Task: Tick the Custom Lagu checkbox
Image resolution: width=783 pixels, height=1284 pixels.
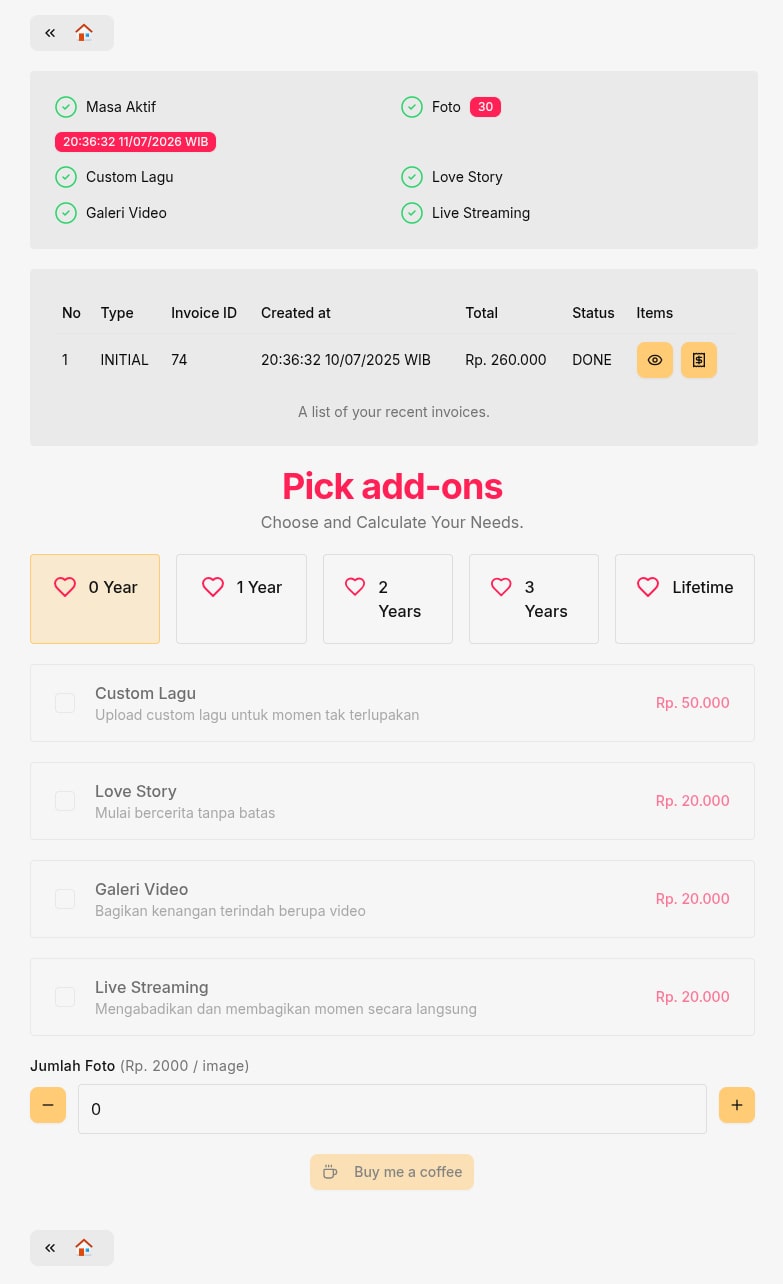Action: point(65,703)
